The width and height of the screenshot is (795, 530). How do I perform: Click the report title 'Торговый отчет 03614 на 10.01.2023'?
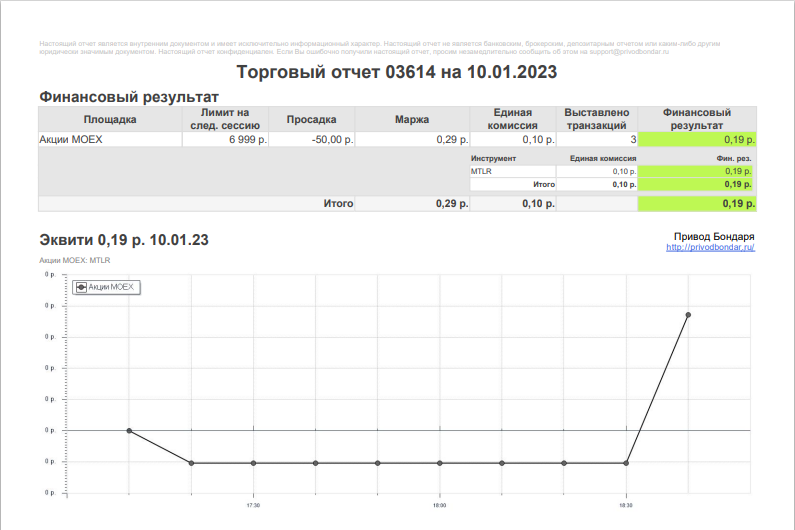pyautogui.click(x=396, y=72)
